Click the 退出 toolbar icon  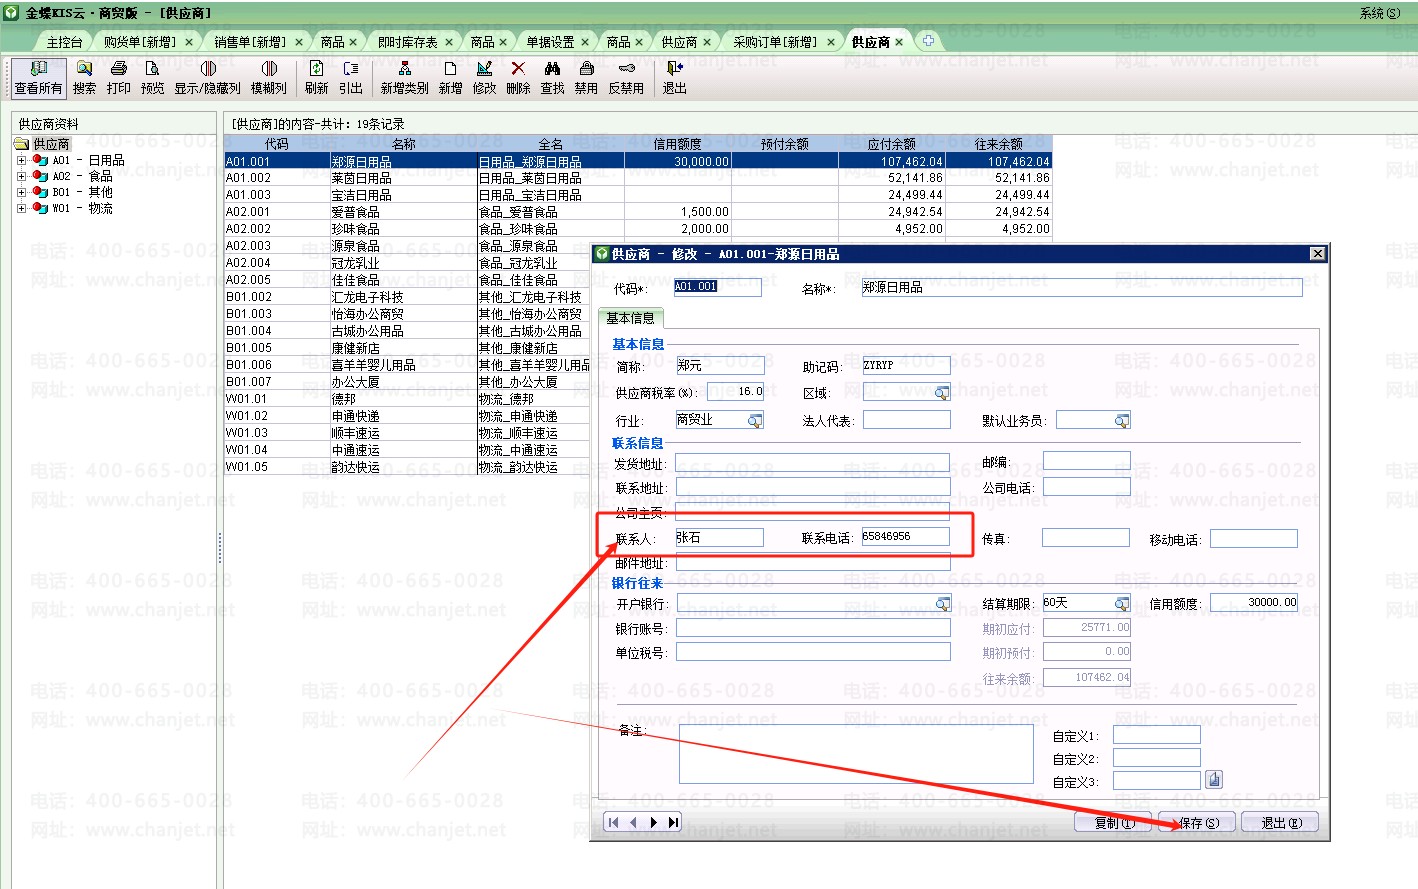[x=674, y=77]
